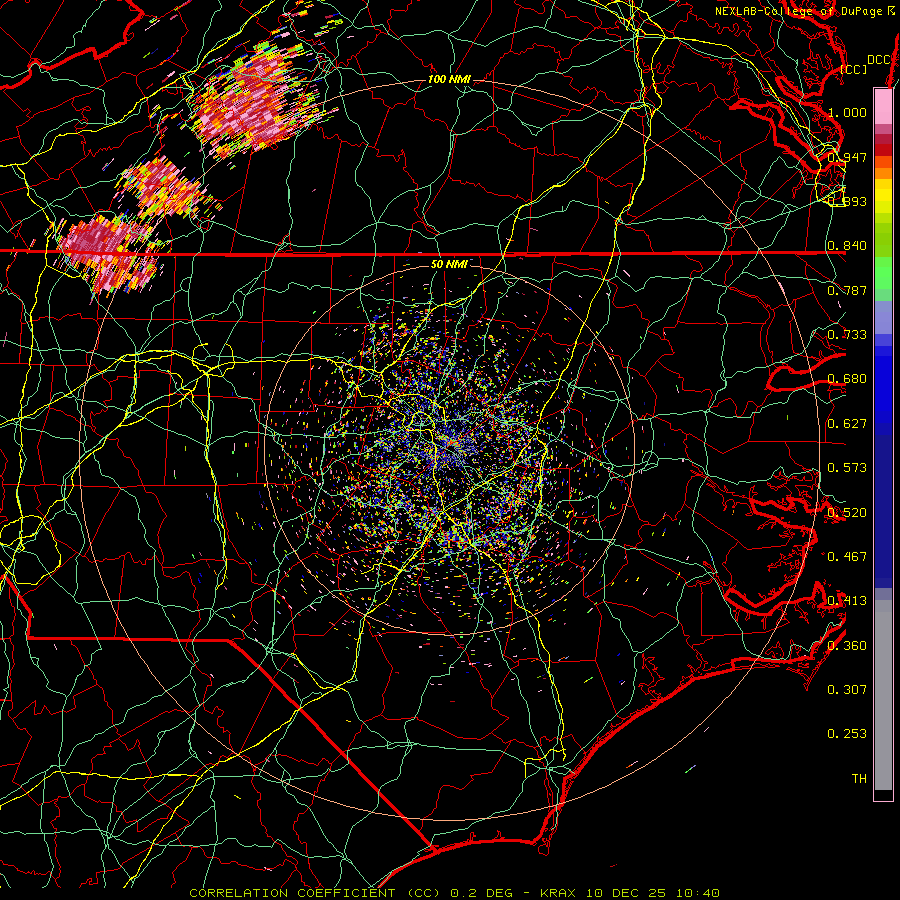Viewport: 900px width, 900px height.
Task: Click the Correlation Coefficient caption at bottom
Action: (x=454, y=893)
